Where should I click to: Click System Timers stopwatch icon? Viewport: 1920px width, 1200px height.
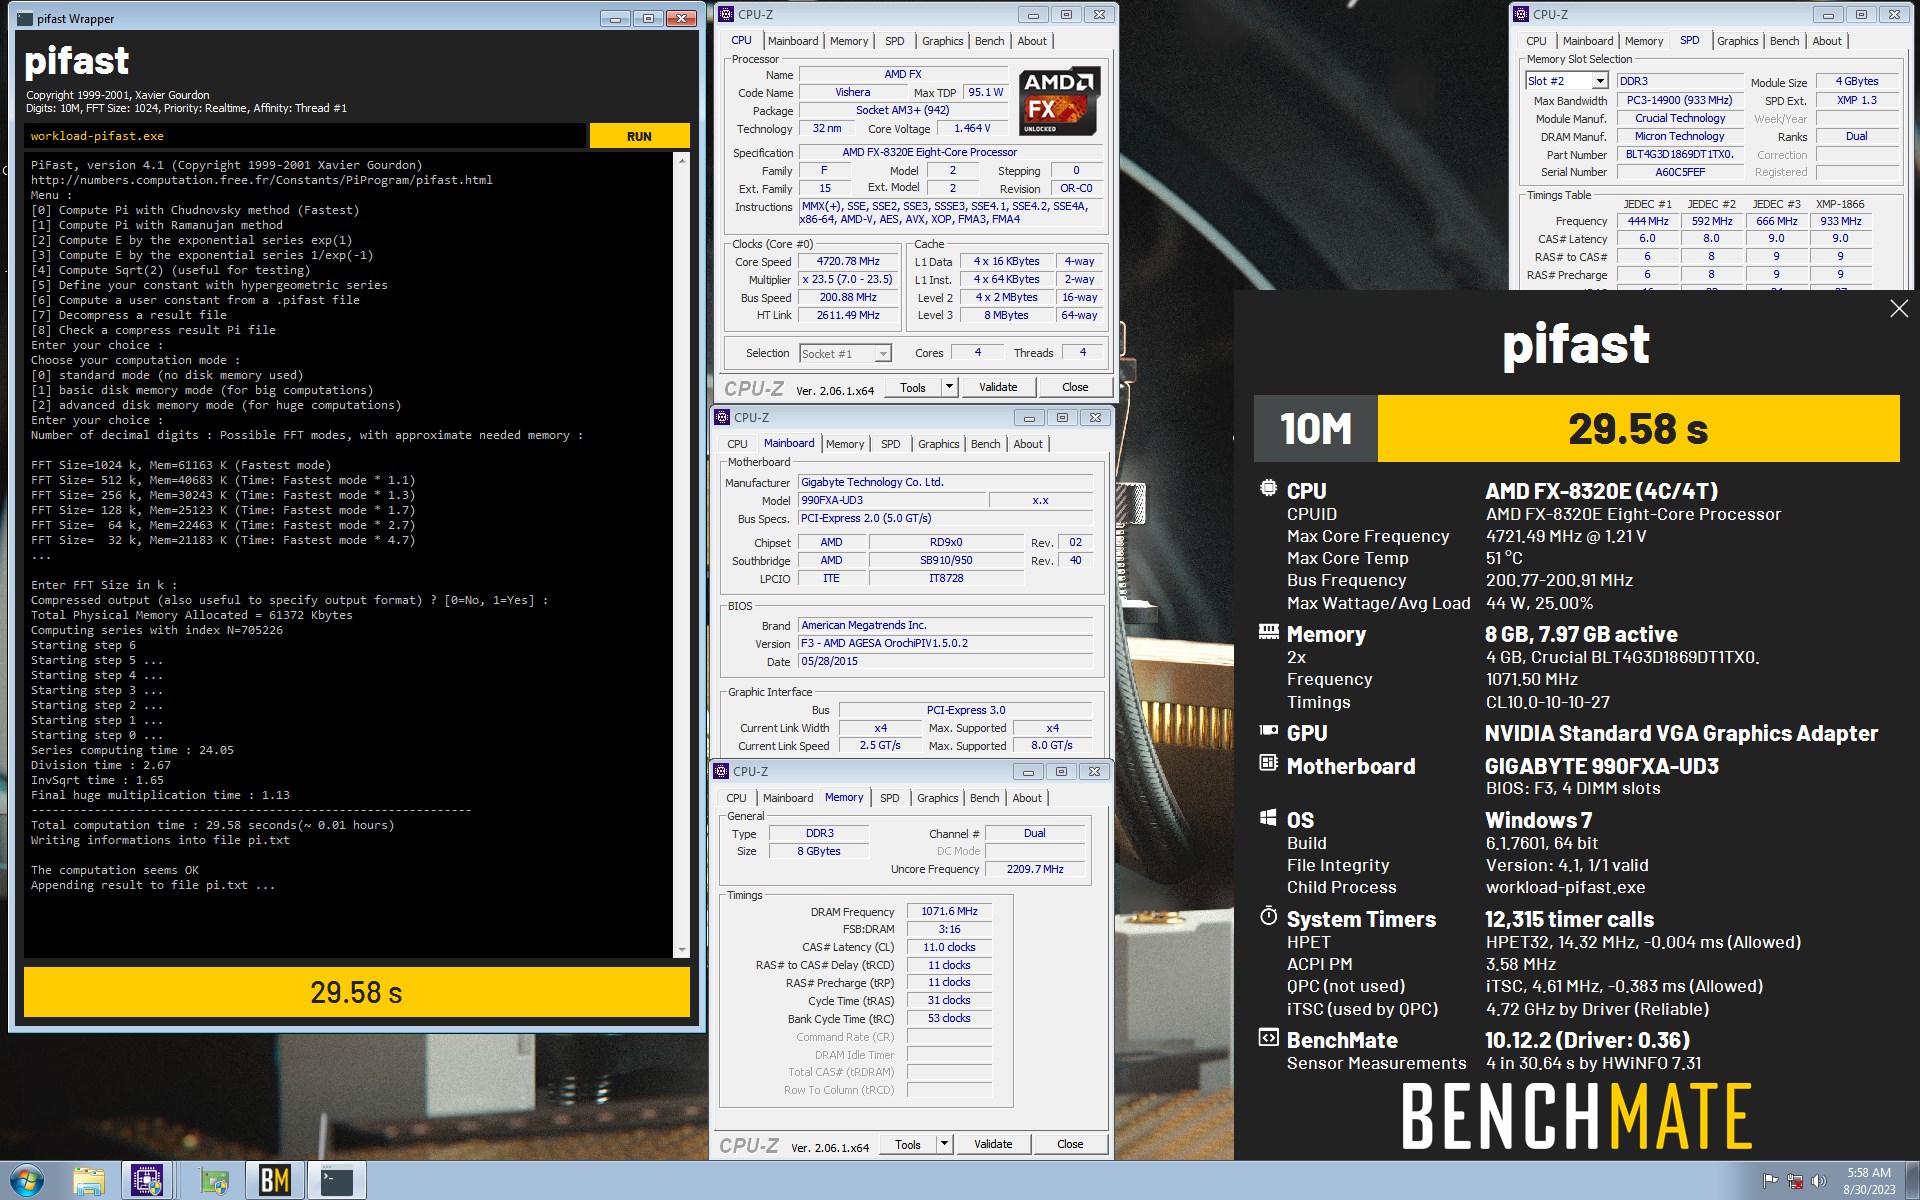tap(1268, 916)
